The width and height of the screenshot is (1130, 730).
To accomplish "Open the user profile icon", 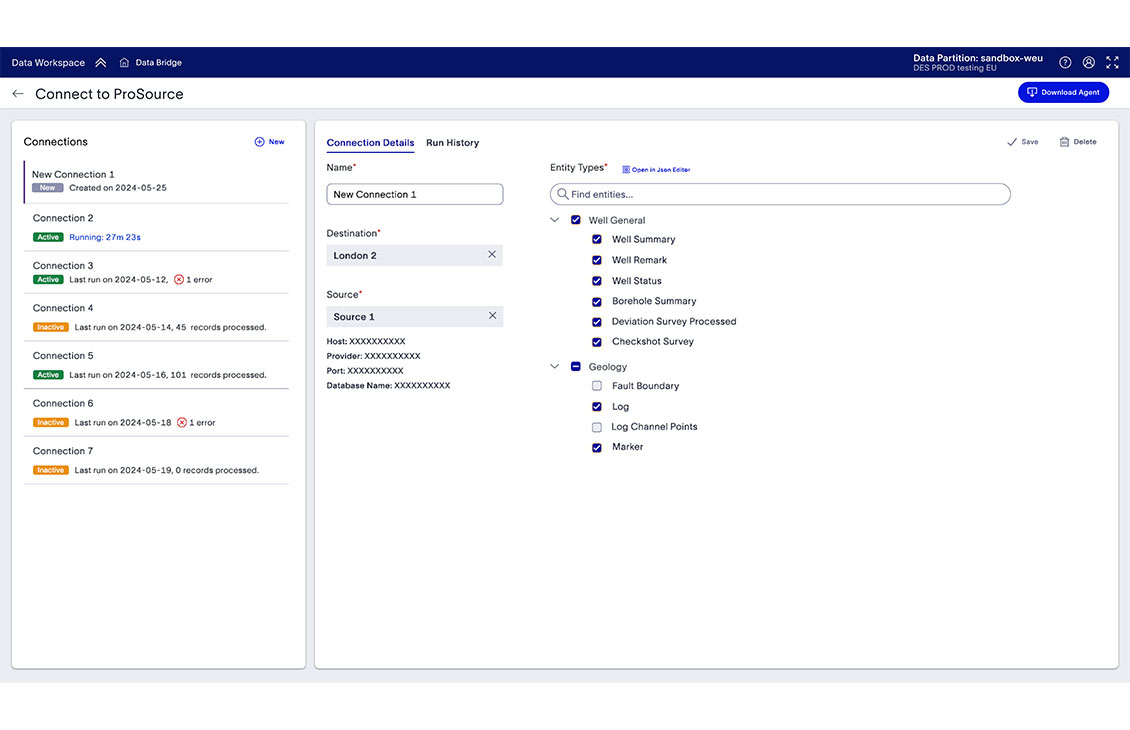I will [x=1089, y=63].
